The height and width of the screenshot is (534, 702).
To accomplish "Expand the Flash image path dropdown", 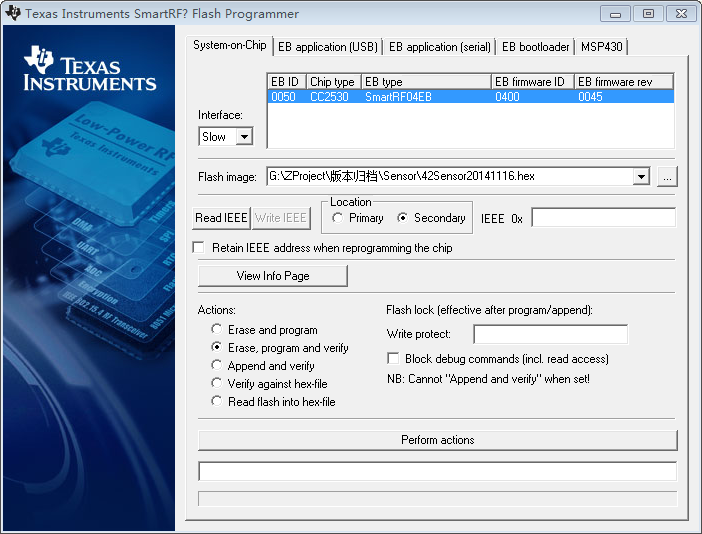I will pyautogui.click(x=641, y=176).
